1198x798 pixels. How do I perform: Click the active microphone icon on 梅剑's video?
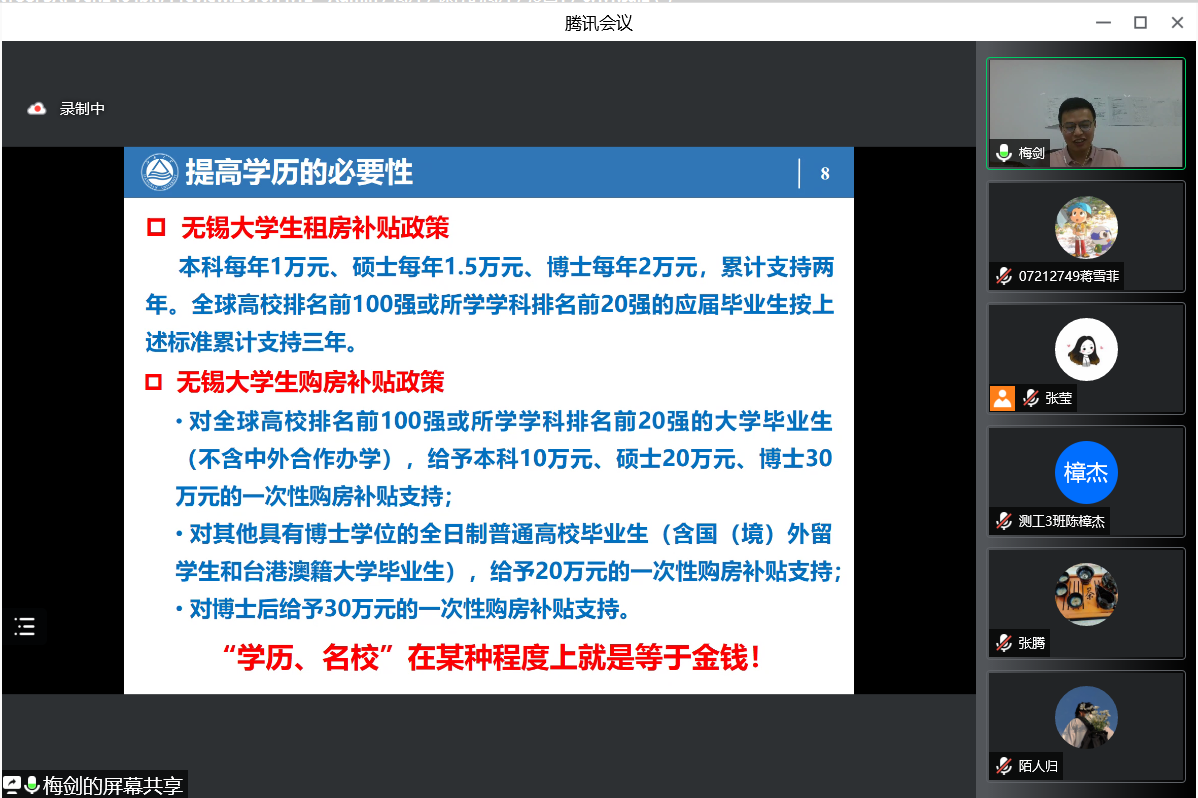tap(1004, 153)
